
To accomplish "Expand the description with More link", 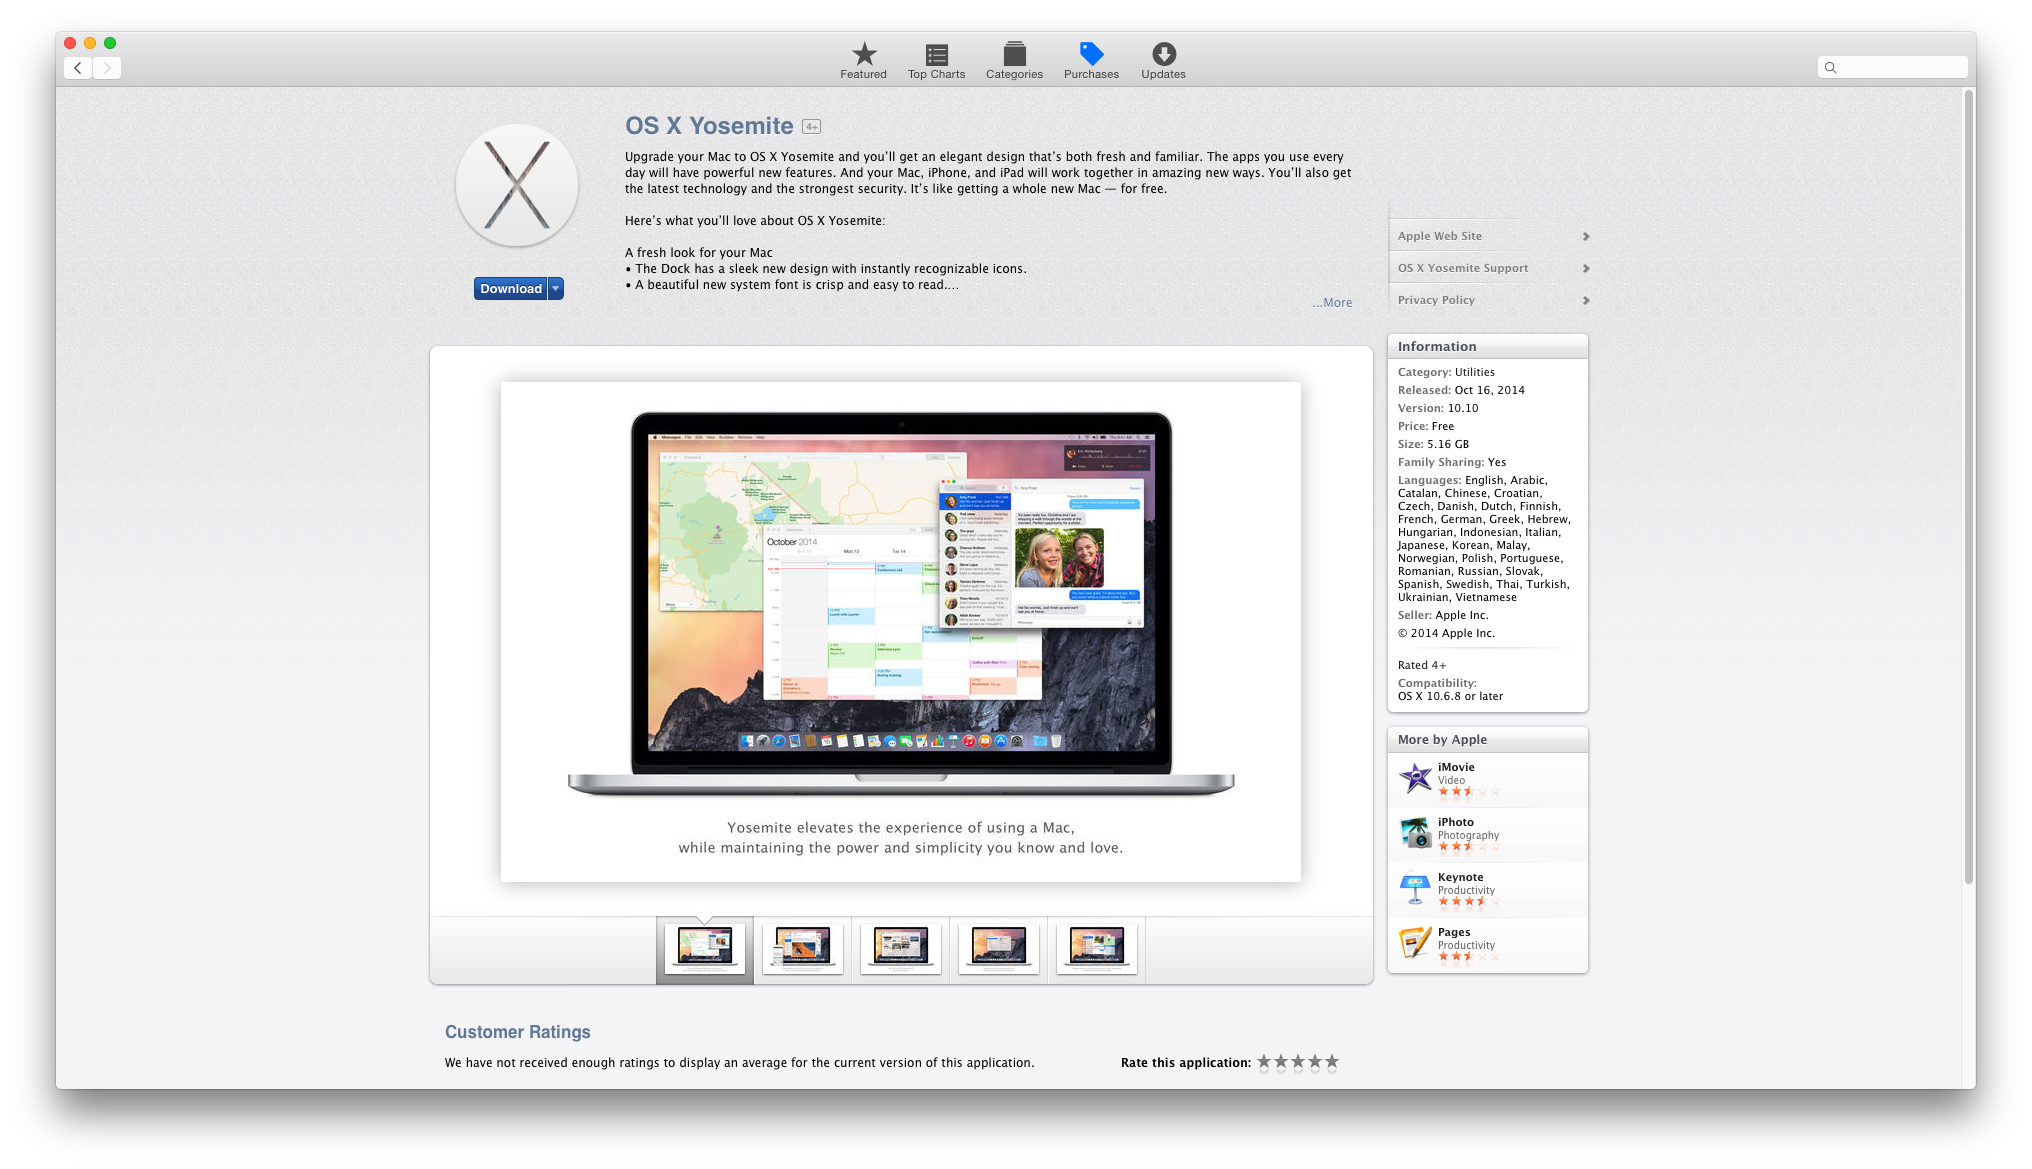I will click(1332, 303).
